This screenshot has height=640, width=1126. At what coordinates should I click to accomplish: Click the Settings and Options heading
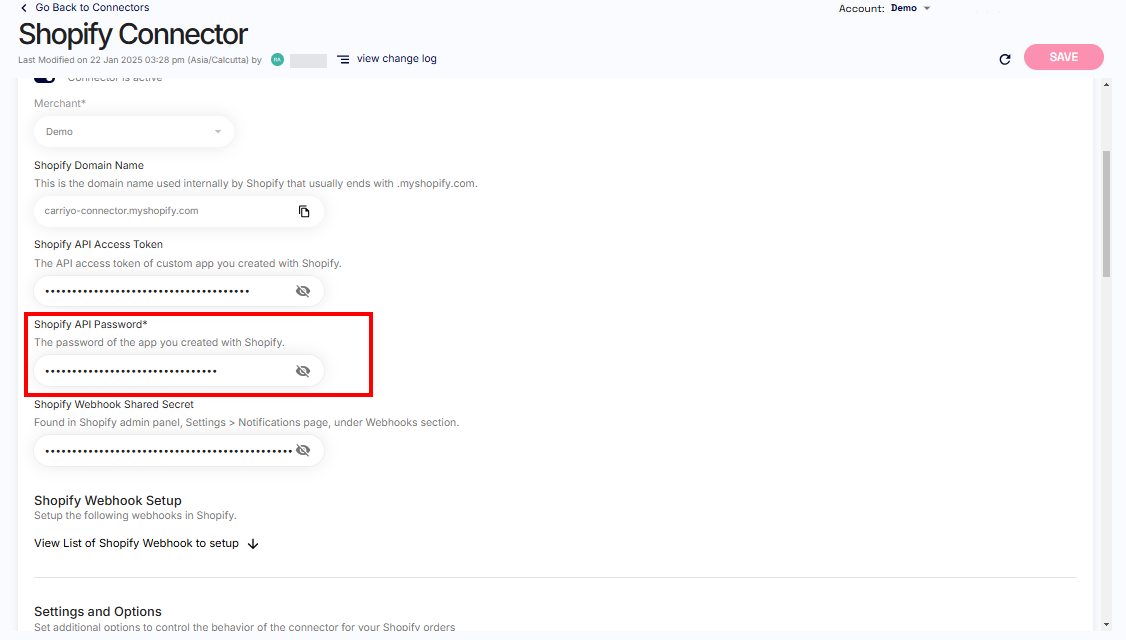(98, 611)
